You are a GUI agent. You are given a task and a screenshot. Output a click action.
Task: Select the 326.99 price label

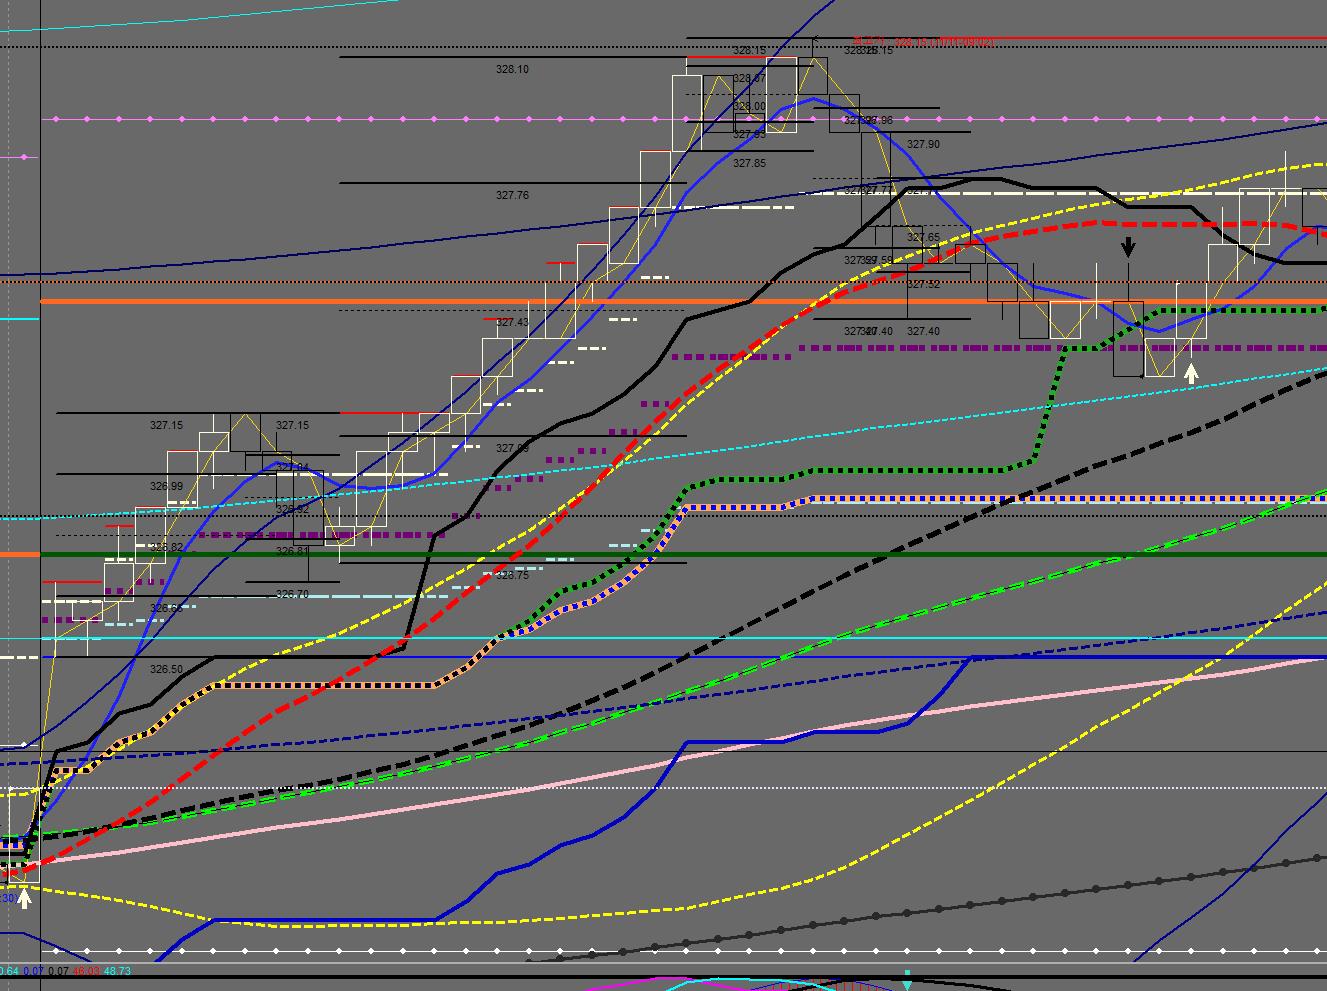[166, 487]
